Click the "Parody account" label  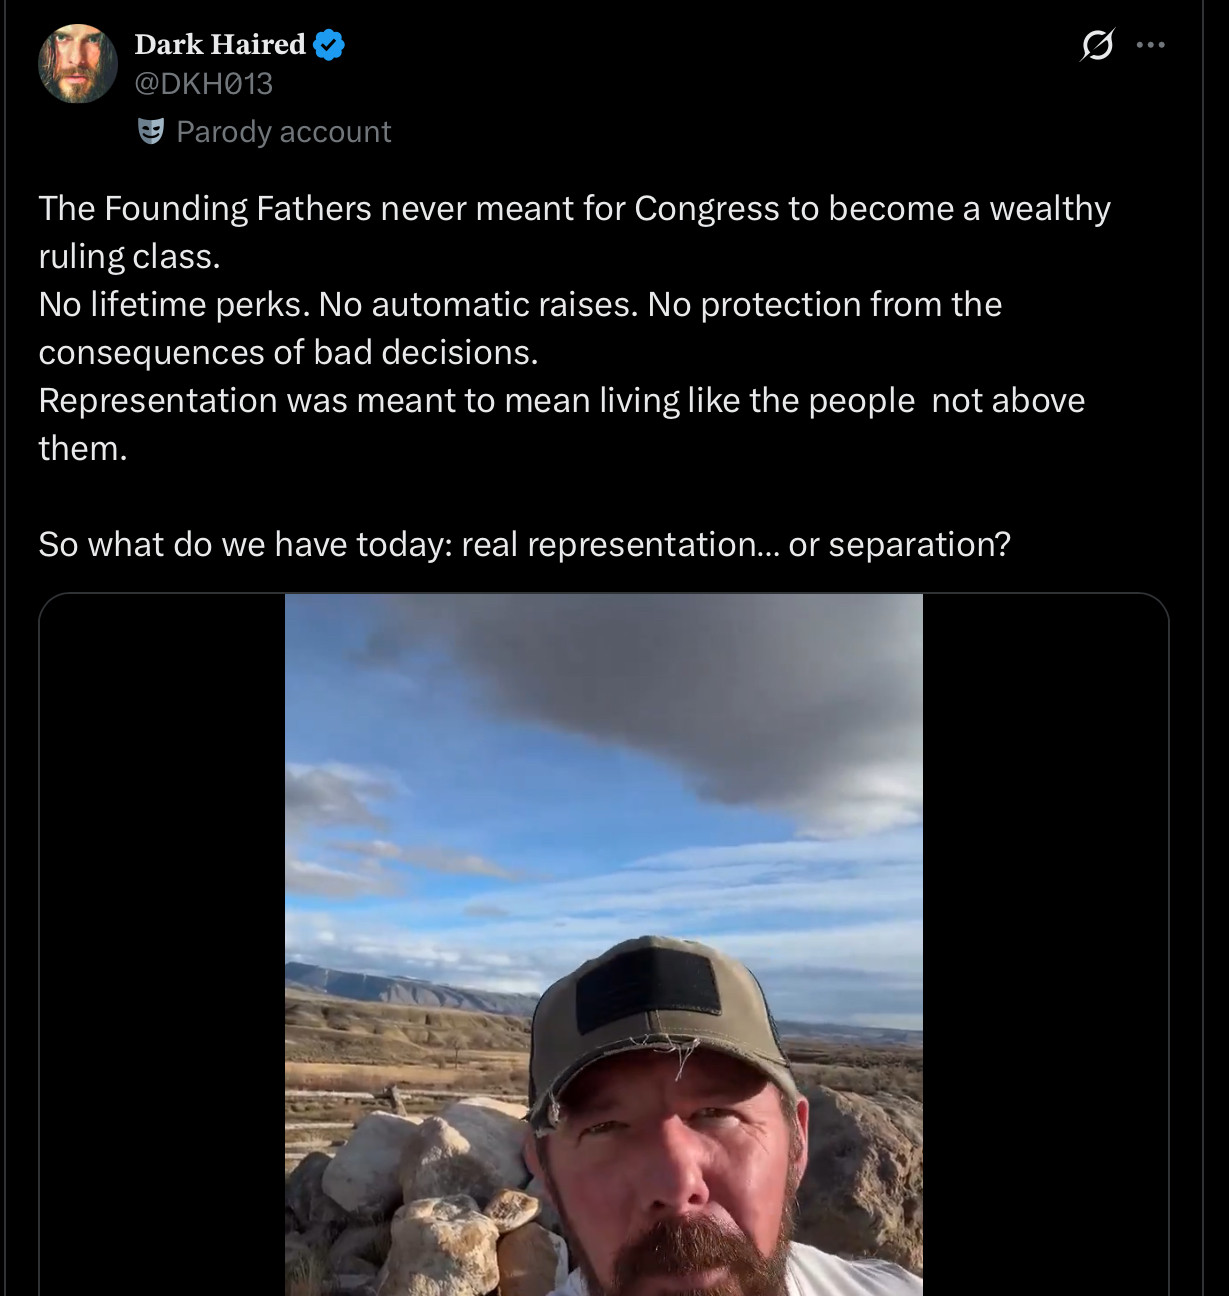tap(283, 132)
